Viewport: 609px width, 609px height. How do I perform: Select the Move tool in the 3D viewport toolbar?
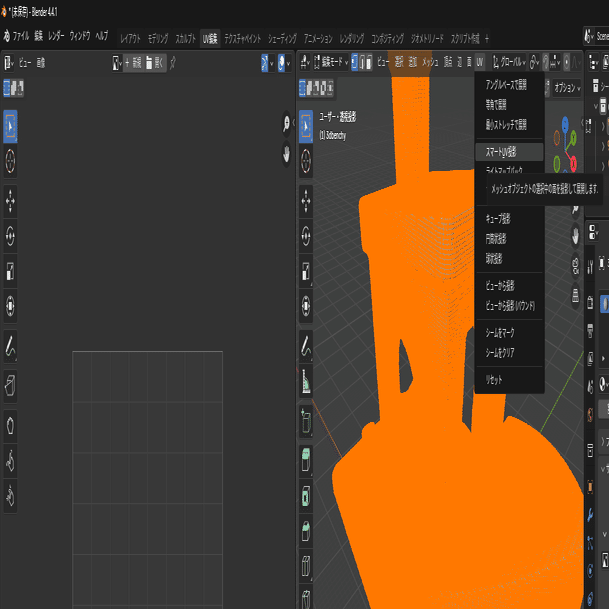tap(306, 201)
